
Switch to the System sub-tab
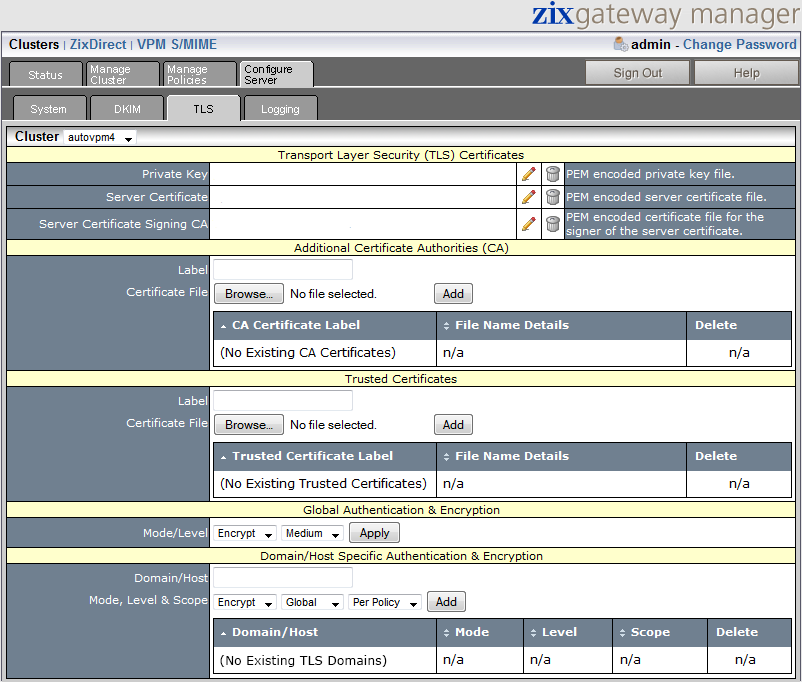(49, 108)
